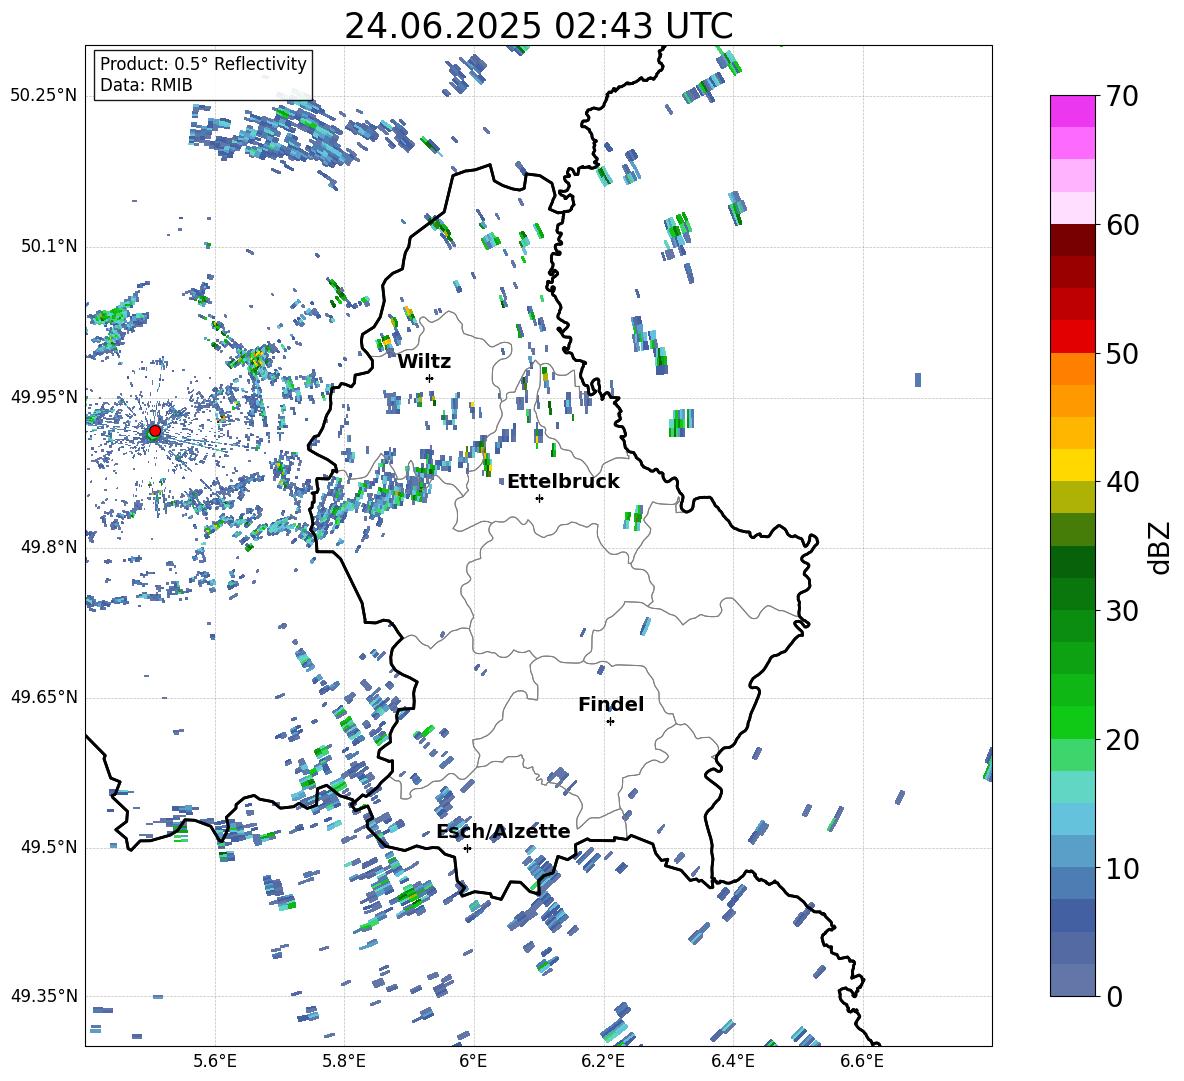The height and width of the screenshot is (1081, 1184).
Task: Click the 50 colorbar tick label
Action: click(1122, 354)
